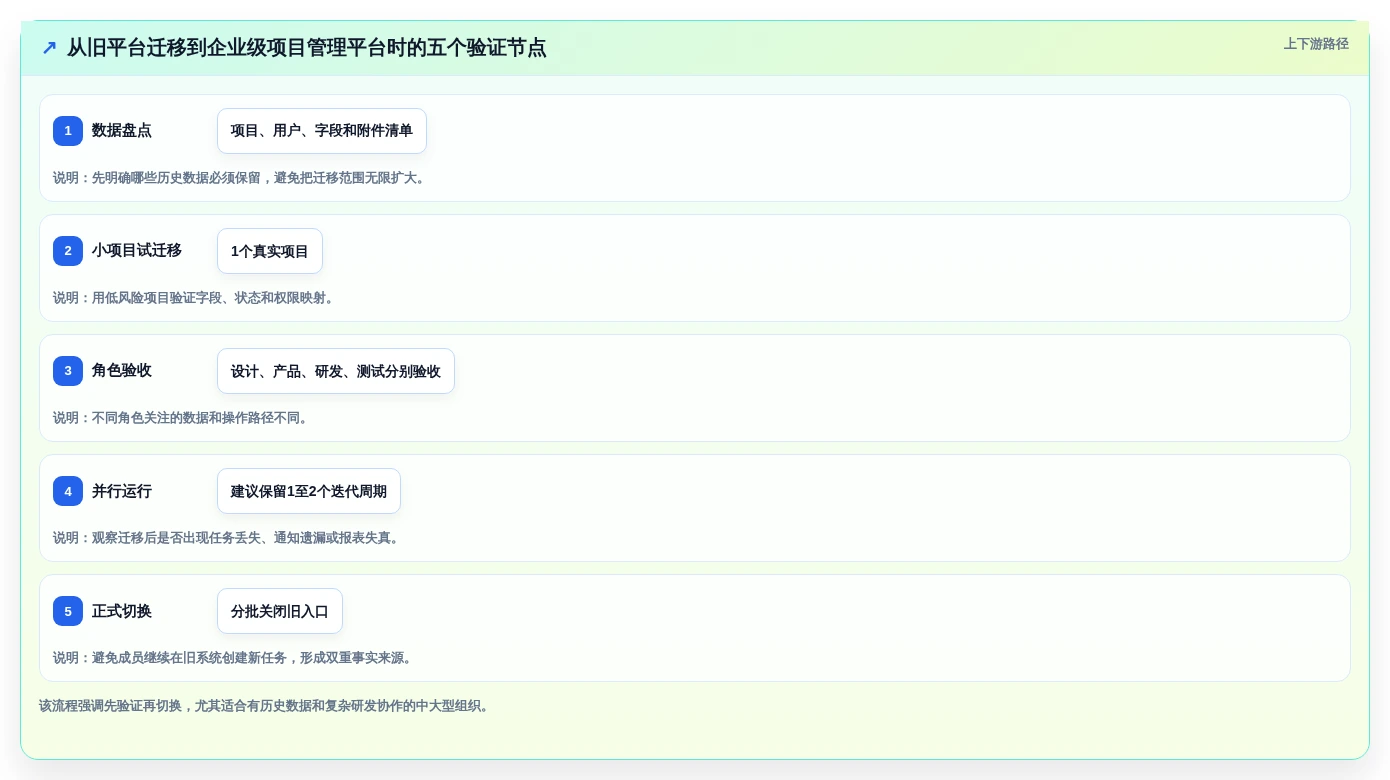Click step number 1 badge
This screenshot has height=780, width=1390.
click(x=68, y=131)
